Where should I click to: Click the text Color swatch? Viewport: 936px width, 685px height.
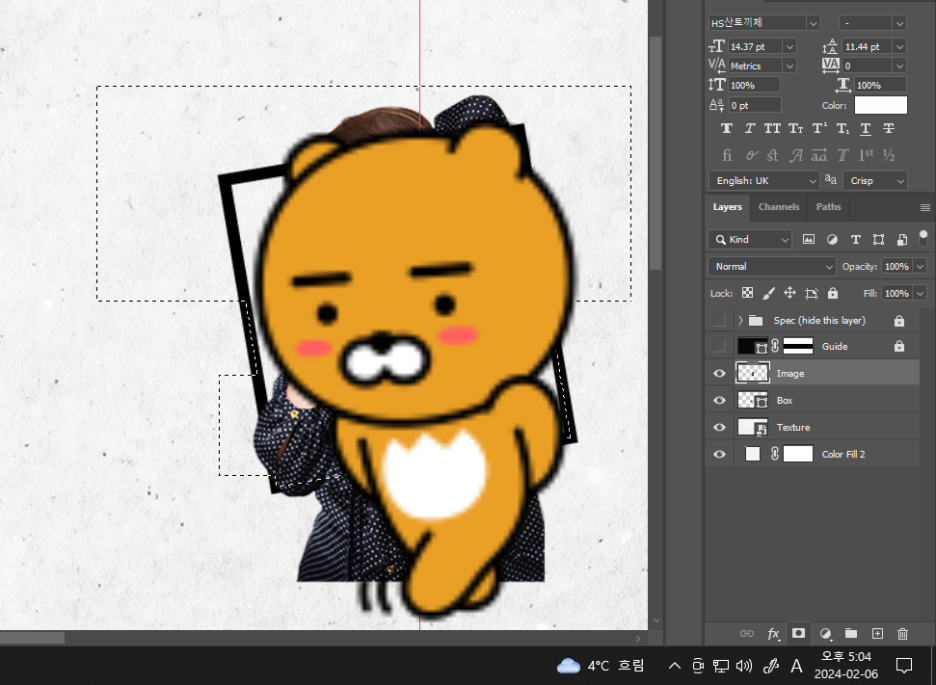(880, 105)
